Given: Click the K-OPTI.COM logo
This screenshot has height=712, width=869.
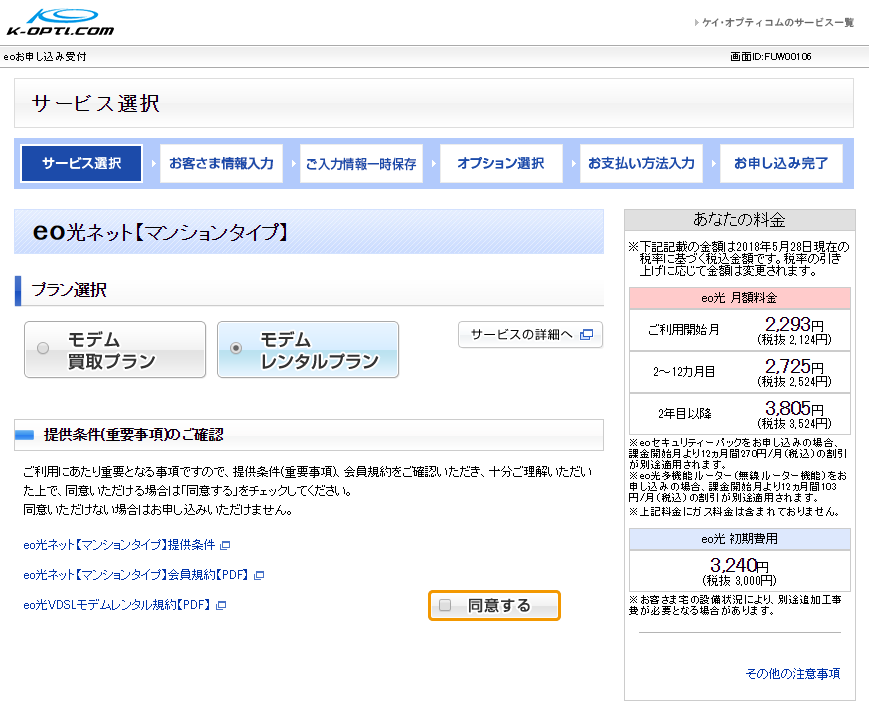Looking at the screenshot, I should (x=60, y=22).
